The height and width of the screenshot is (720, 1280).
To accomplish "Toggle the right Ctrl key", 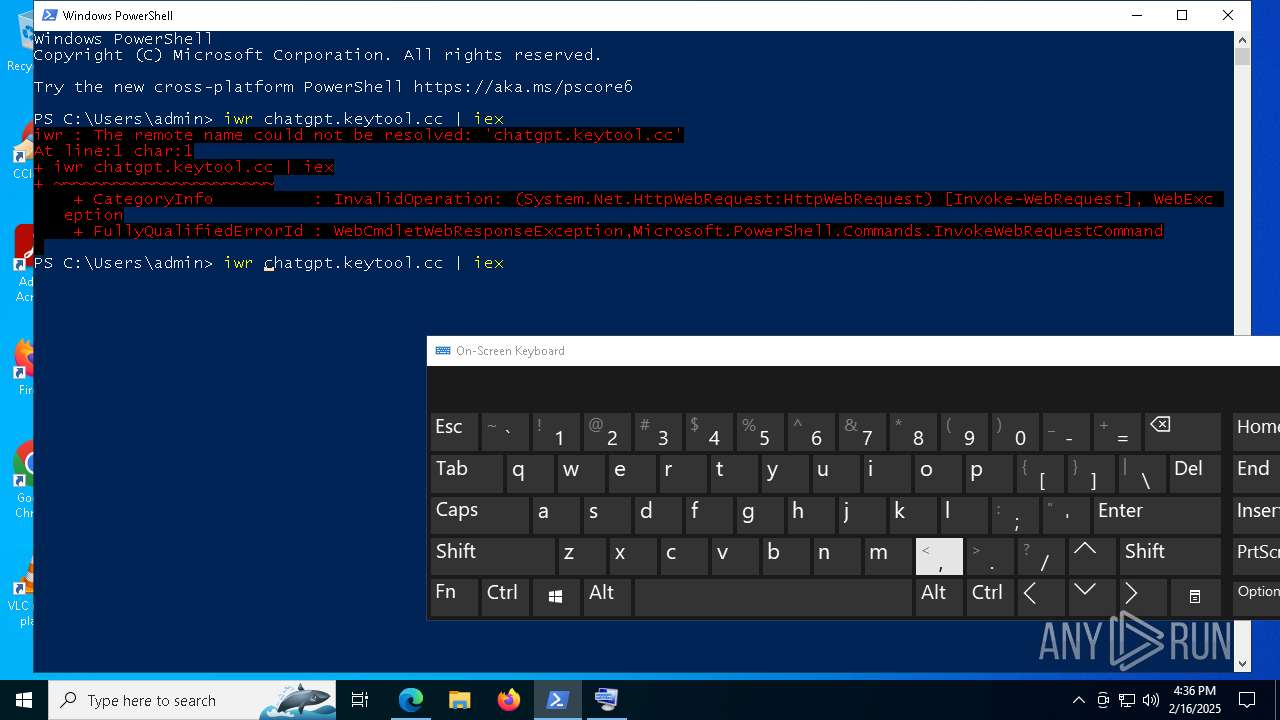I will click(x=990, y=596).
